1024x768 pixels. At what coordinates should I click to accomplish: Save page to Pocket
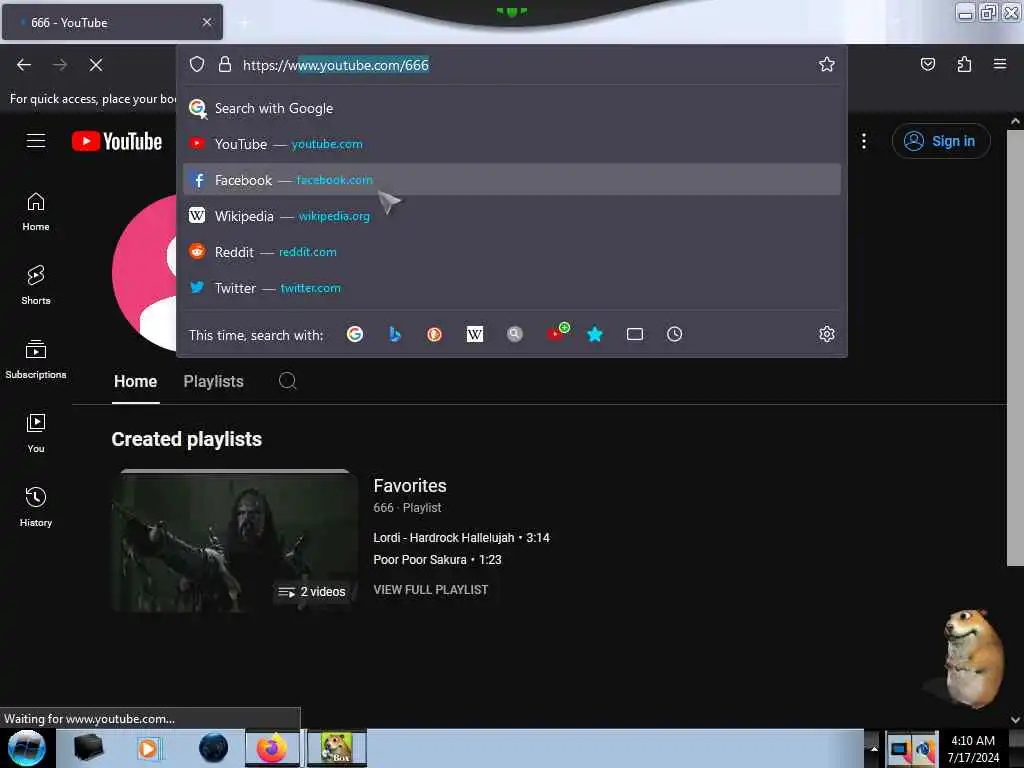pos(927,64)
